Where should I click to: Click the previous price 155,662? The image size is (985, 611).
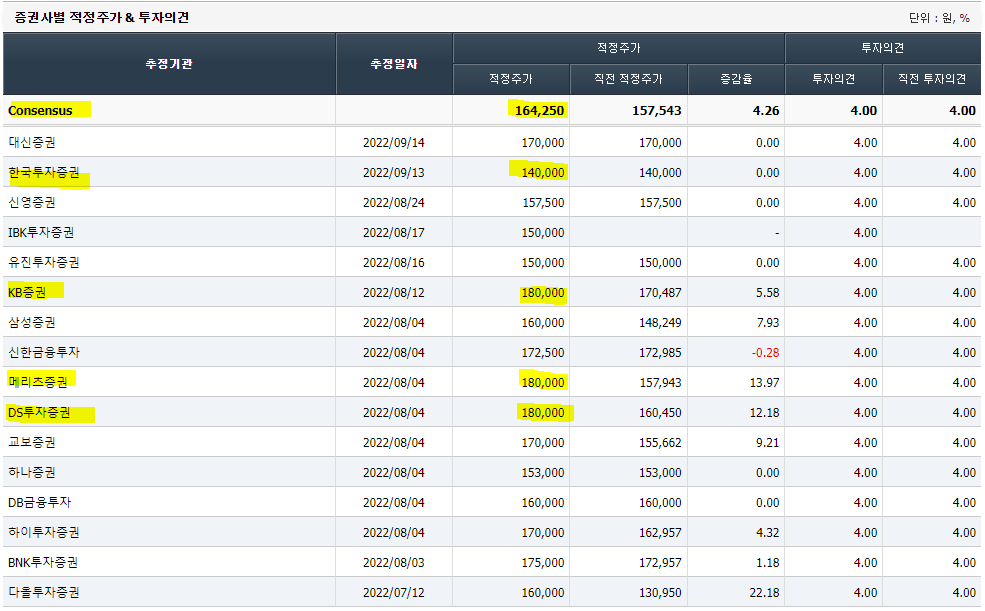tap(660, 443)
